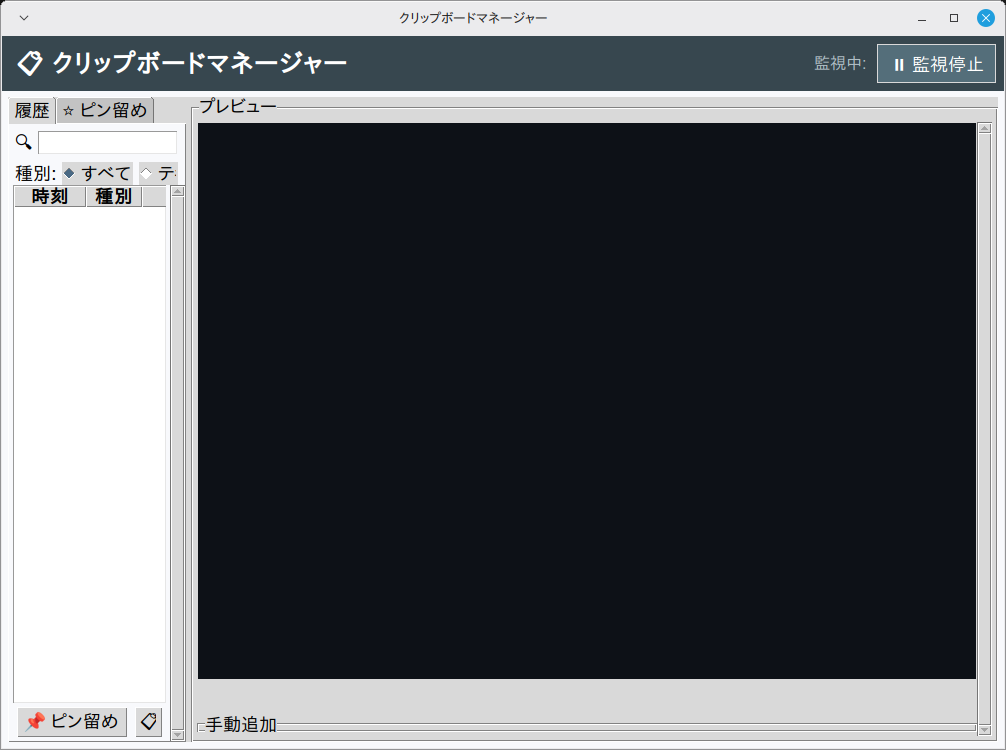Open the ピン留め tab

pyautogui.click(x=105, y=110)
